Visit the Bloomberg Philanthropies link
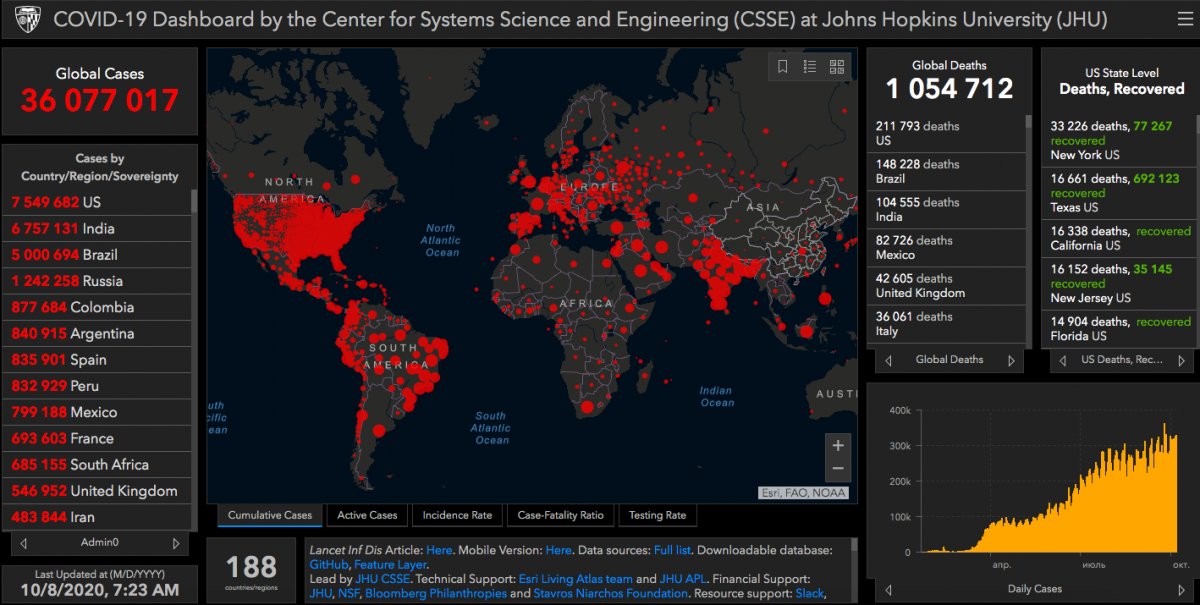The width and height of the screenshot is (1200, 605). pyautogui.click(x=436, y=593)
